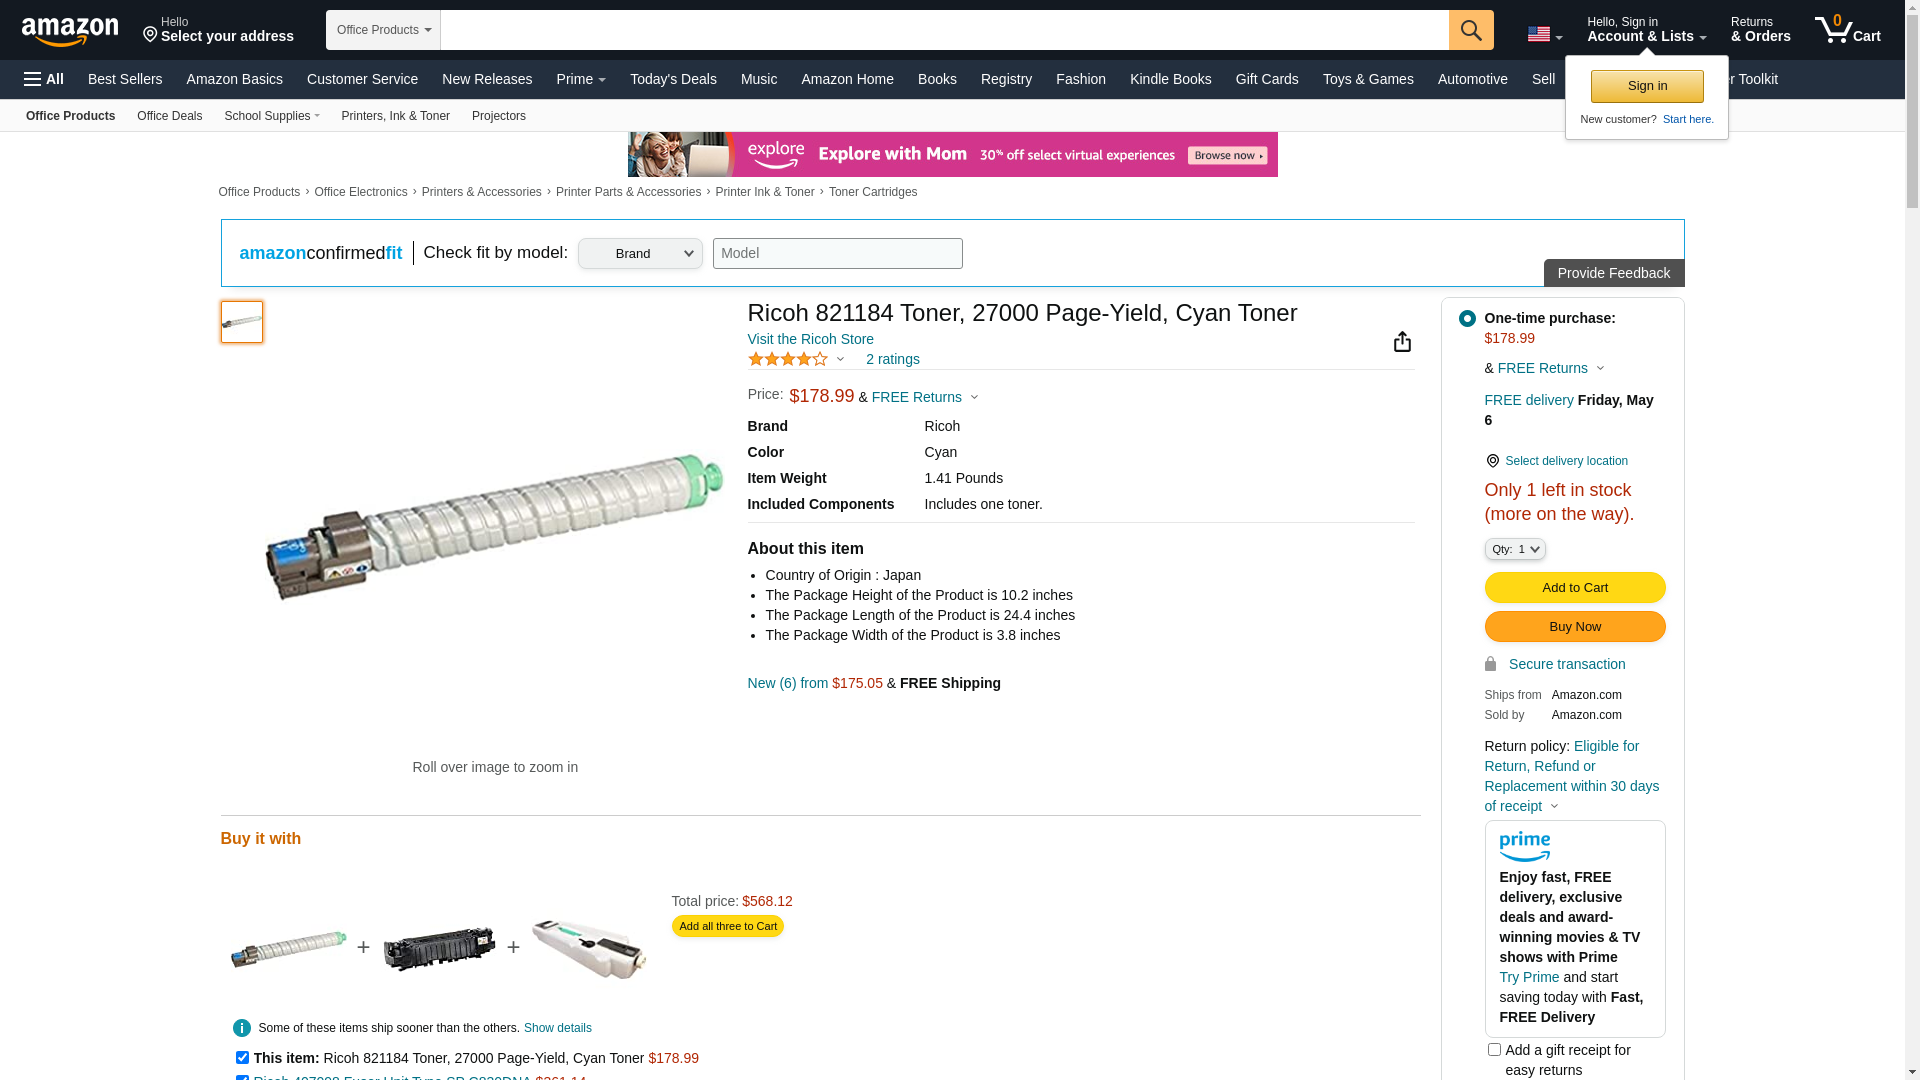Select the One-time purchase radio button

pos(1467,319)
